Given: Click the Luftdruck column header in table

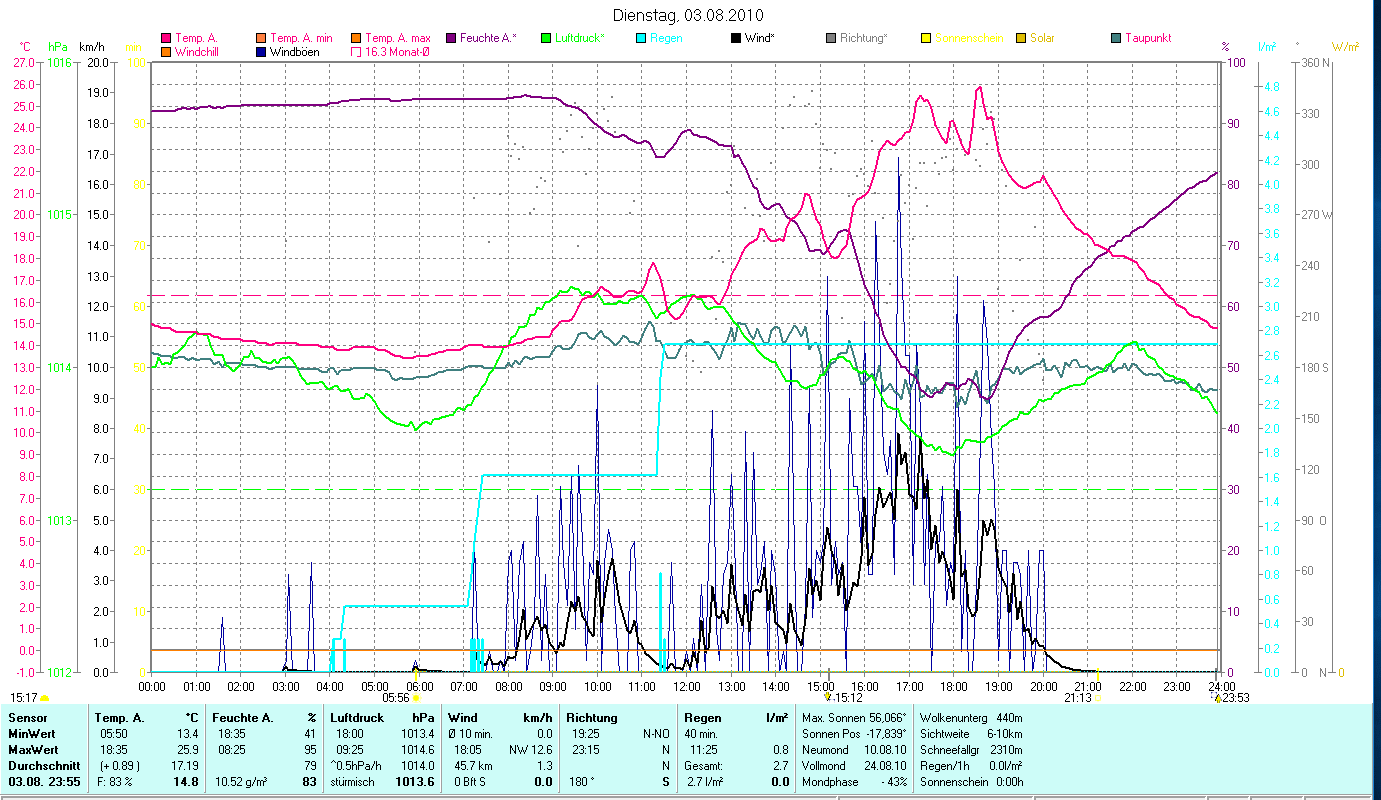Looking at the screenshot, I should 357,717.
